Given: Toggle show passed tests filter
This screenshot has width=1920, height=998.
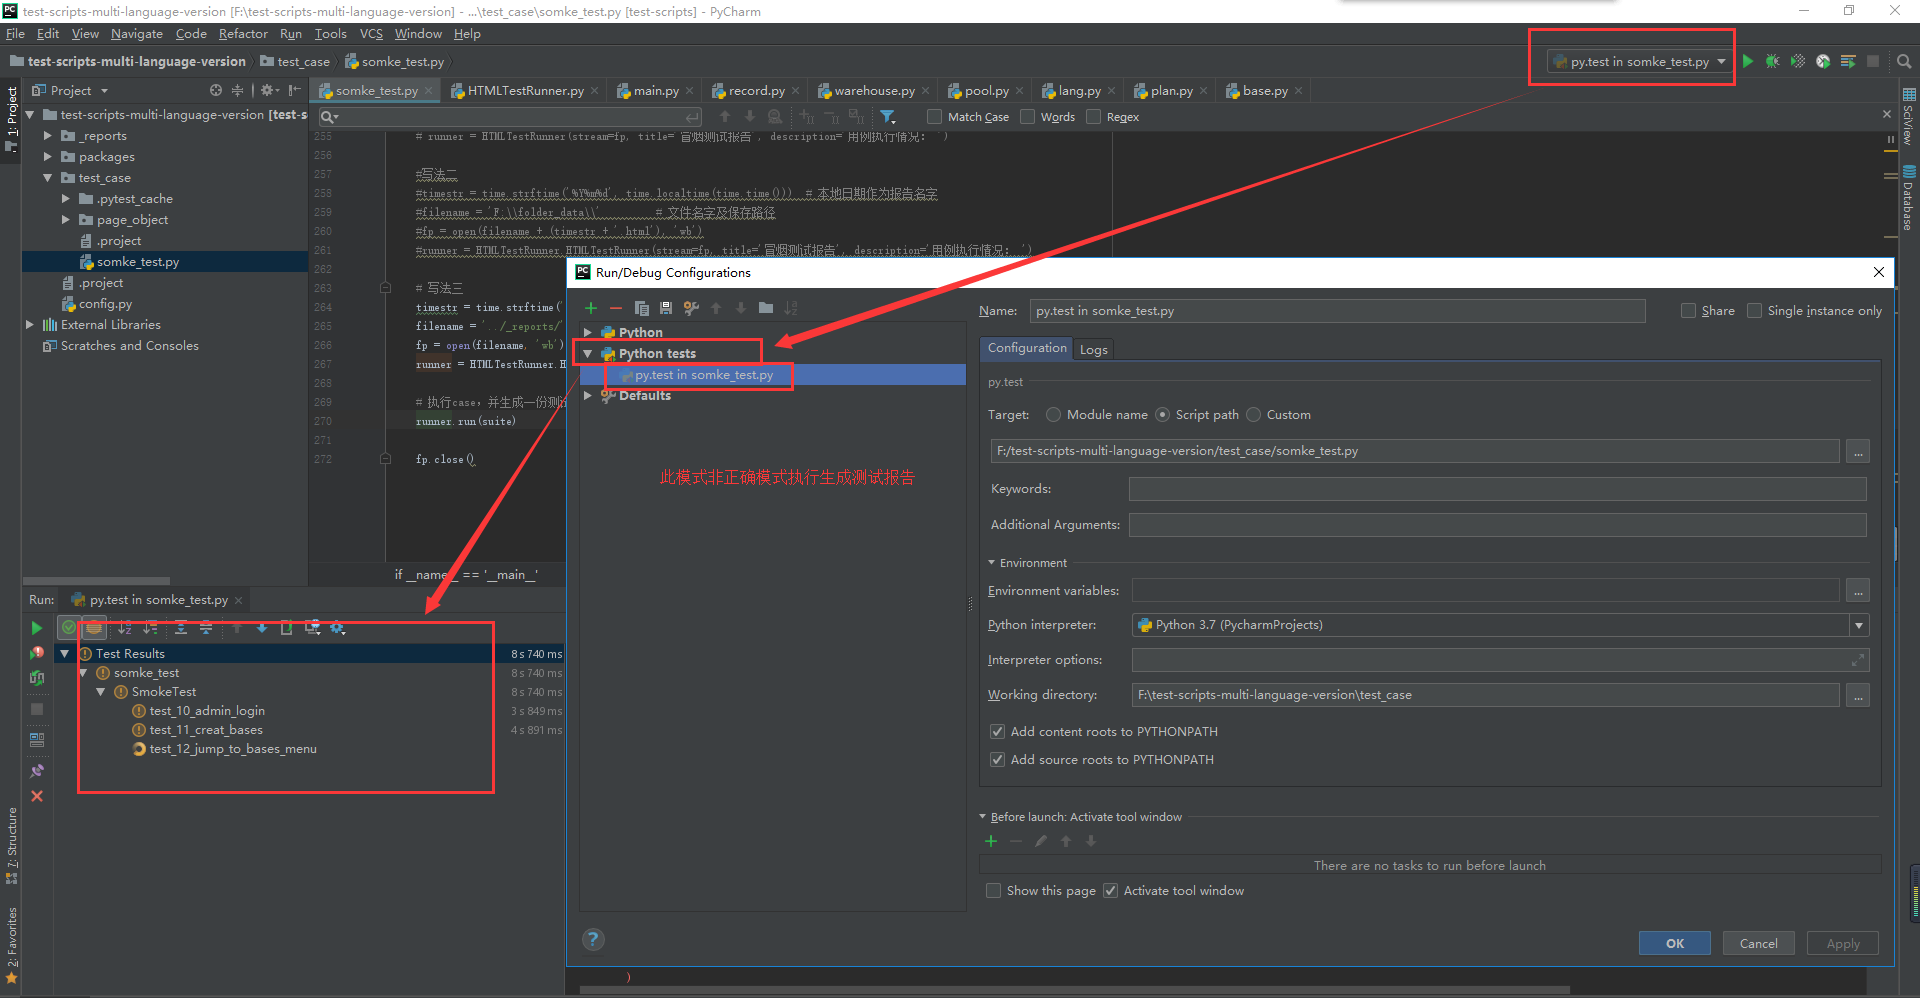Looking at the screenshot, I should [69, 628].
